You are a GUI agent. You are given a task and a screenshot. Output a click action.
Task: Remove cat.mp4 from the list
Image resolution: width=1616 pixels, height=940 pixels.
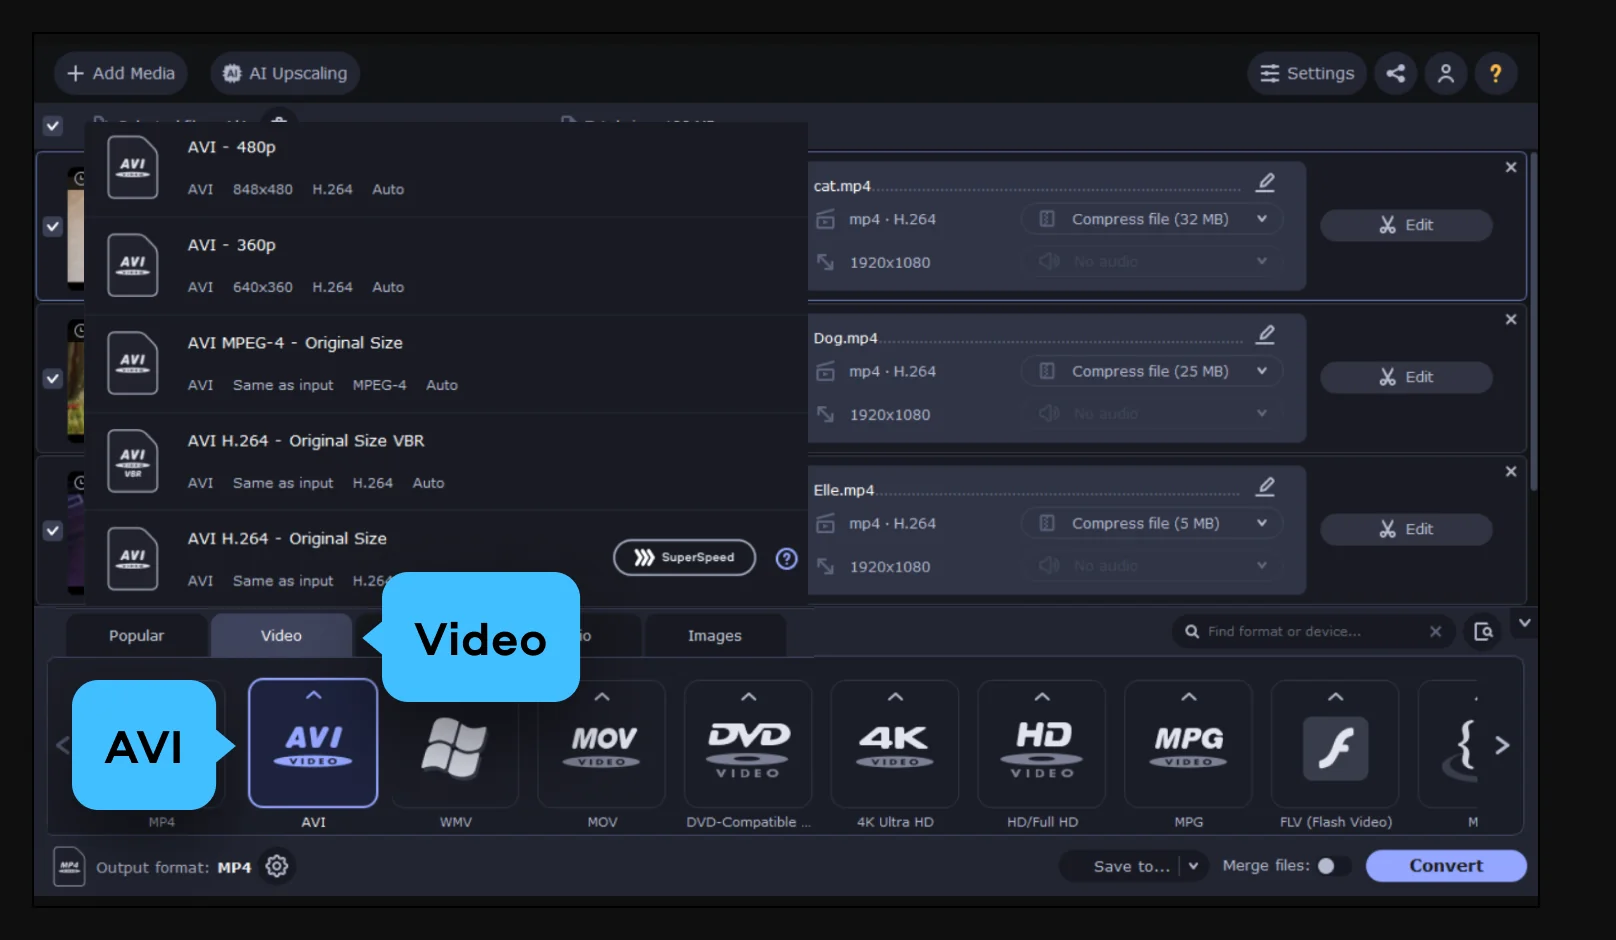1511,167
